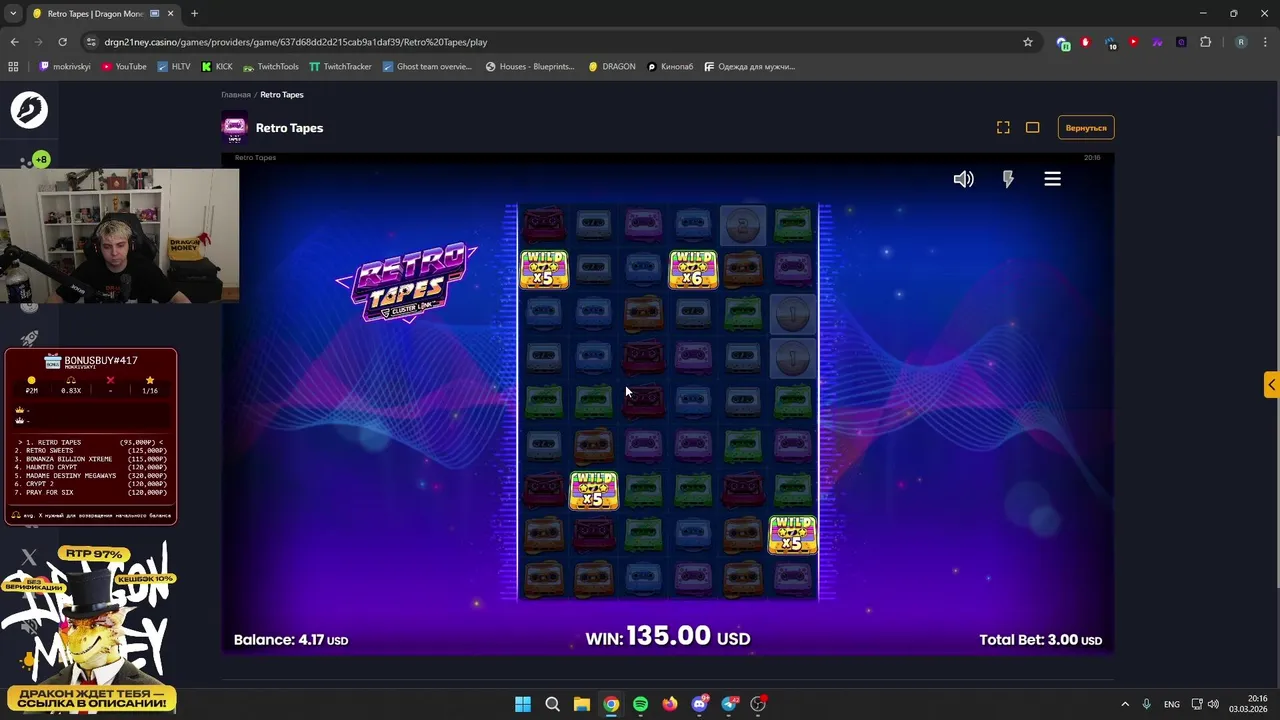
Task: Open Telegram from the taskbar
Action: pyautogui.click(x=729, y=704)
